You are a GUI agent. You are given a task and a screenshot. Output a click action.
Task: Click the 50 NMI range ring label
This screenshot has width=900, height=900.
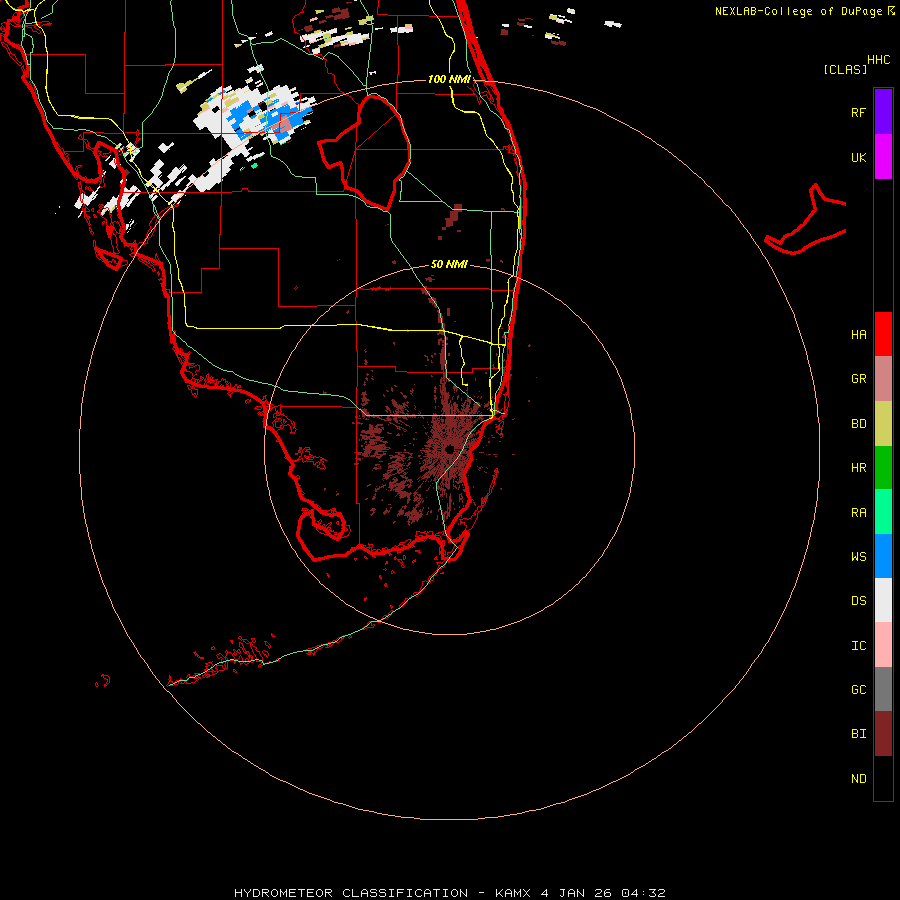449,264
